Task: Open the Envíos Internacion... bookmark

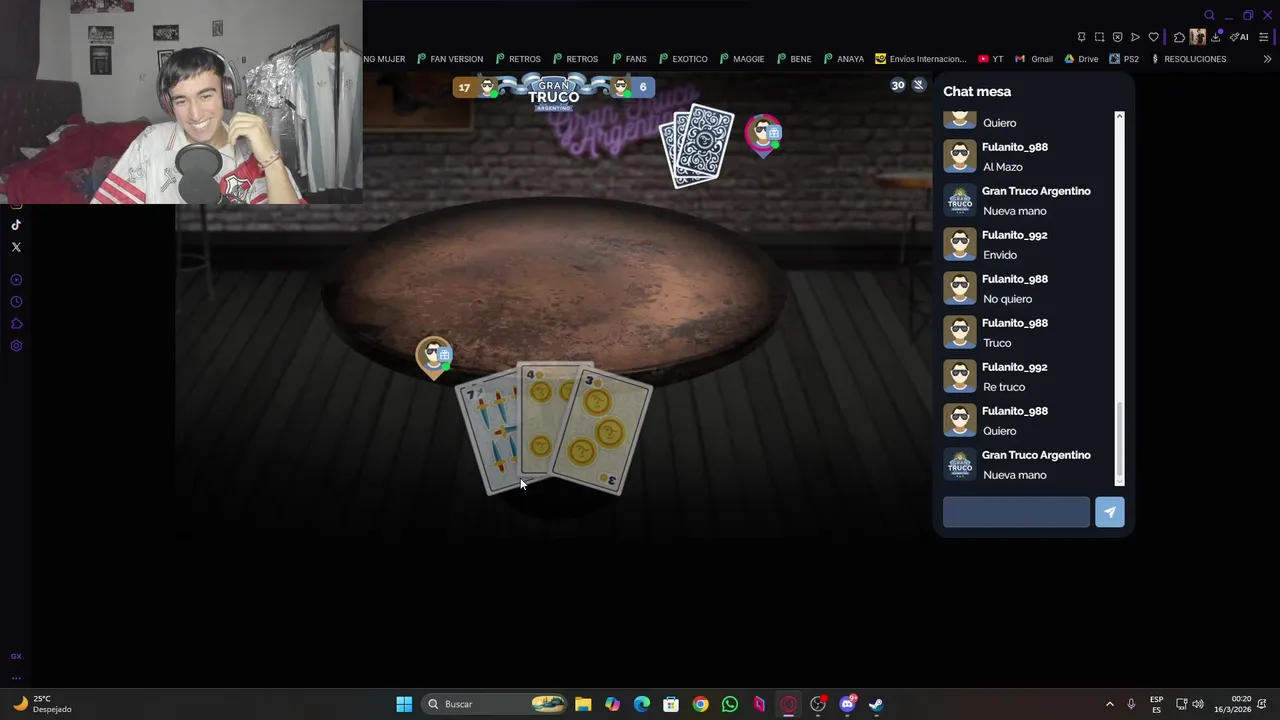Action: click(x=921, y=59)
